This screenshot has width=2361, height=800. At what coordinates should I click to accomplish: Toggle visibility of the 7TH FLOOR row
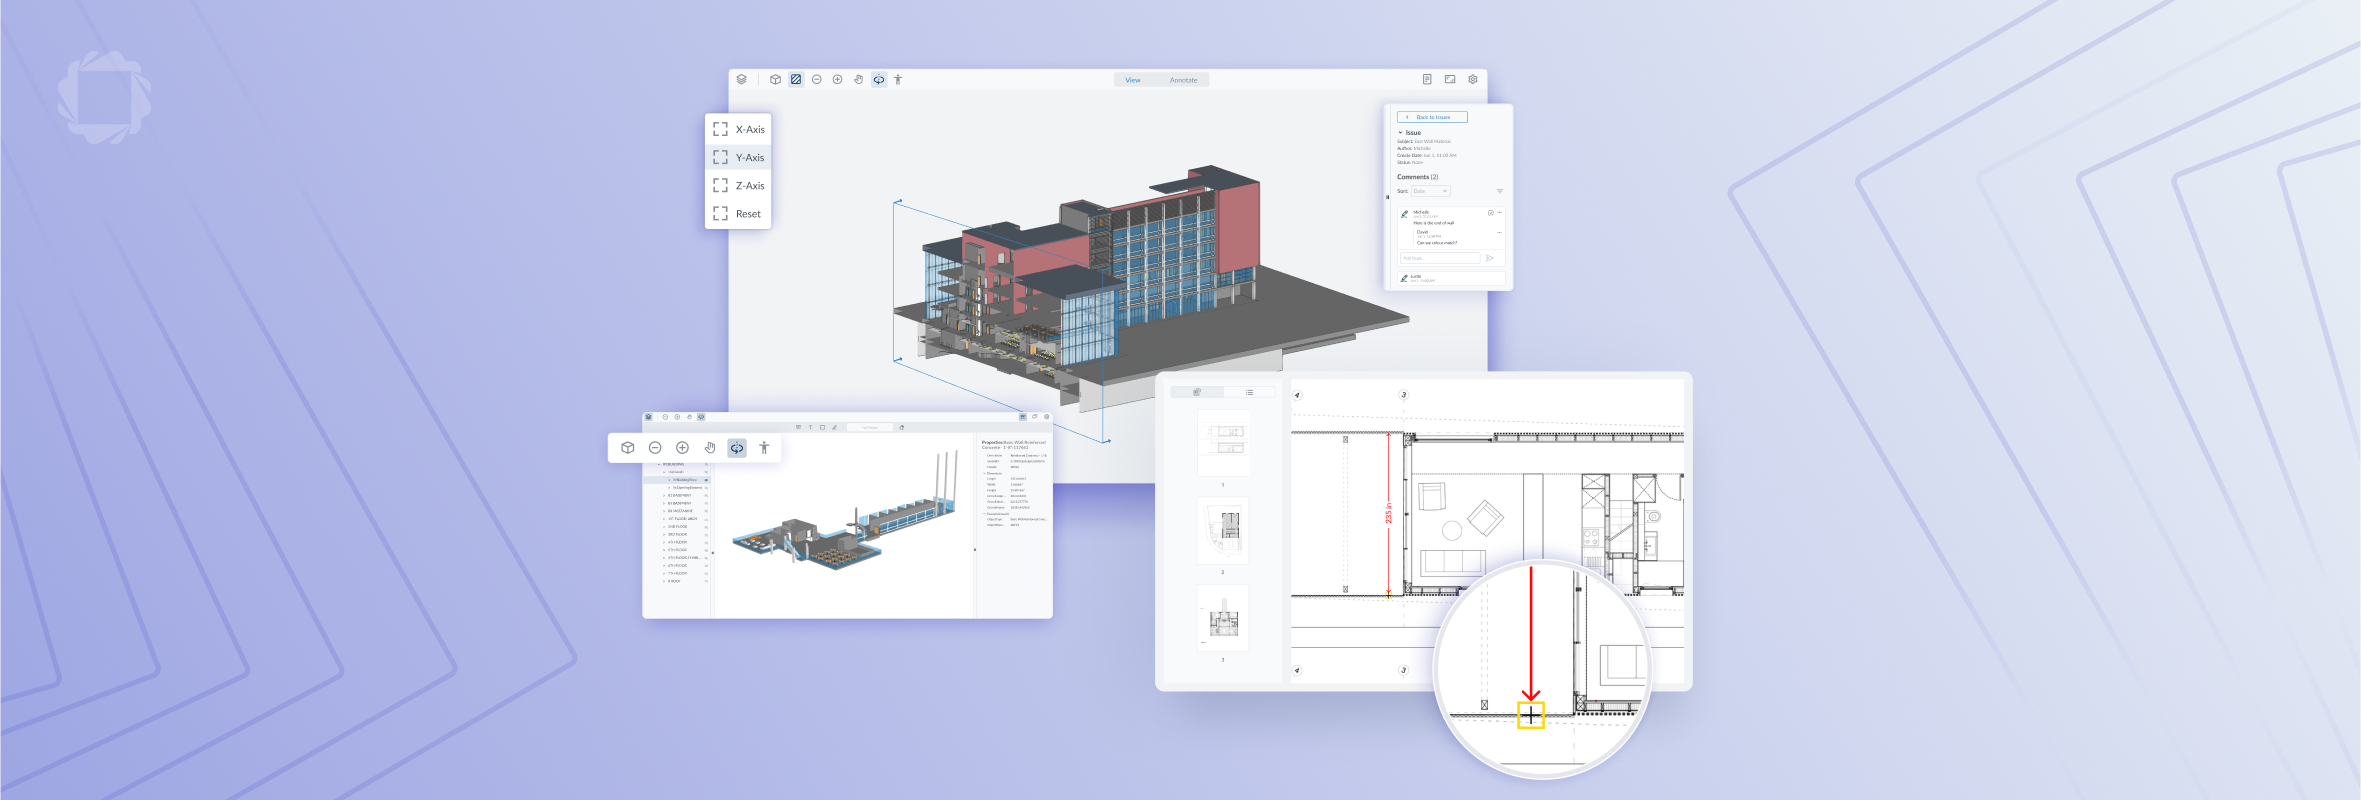[x=706, y=573]
